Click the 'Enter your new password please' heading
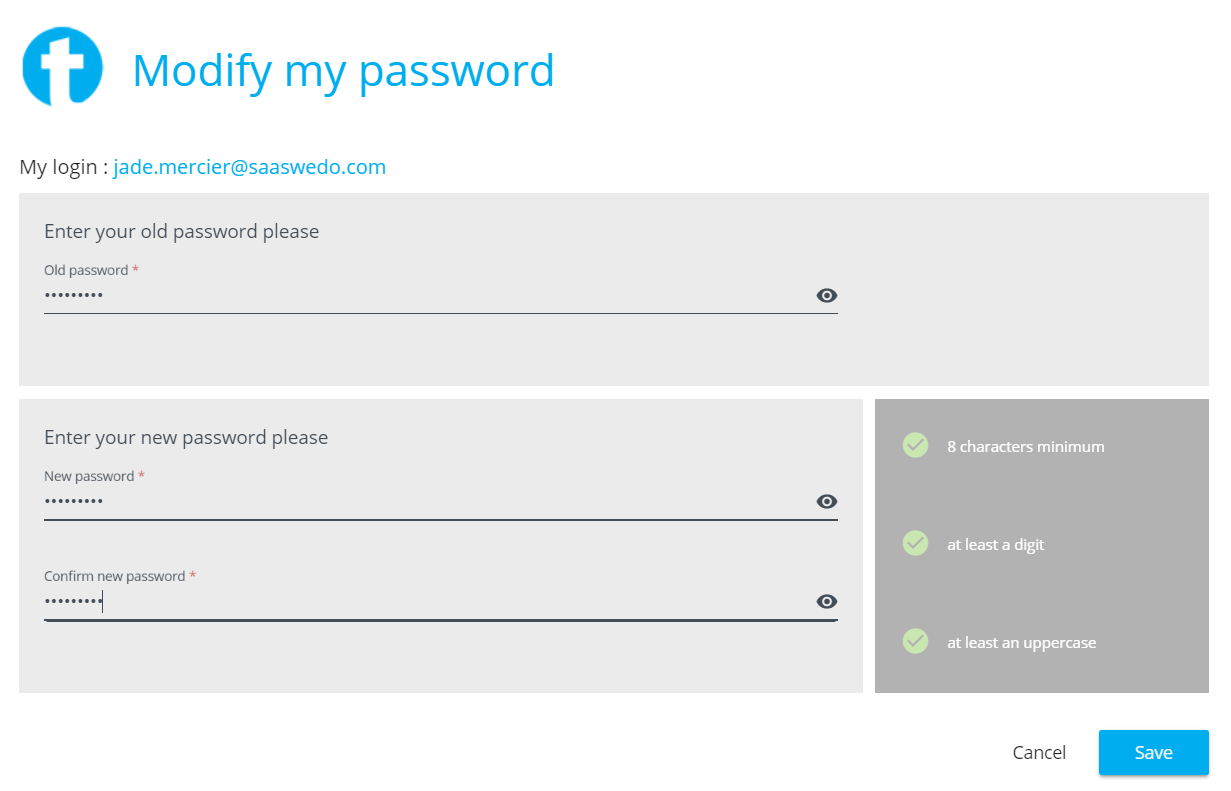This screenshot has width=1231, height=791. pyautogui.click(x=186, y=437)
